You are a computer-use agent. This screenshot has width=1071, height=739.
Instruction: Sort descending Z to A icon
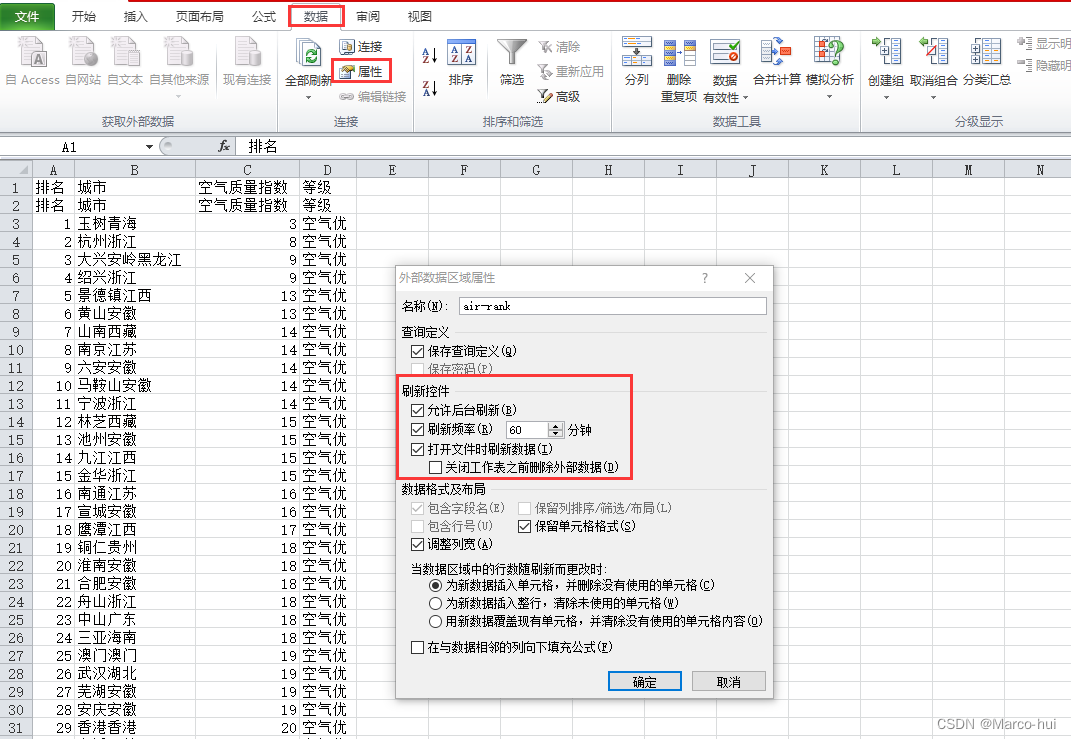(x=430, y=87)
